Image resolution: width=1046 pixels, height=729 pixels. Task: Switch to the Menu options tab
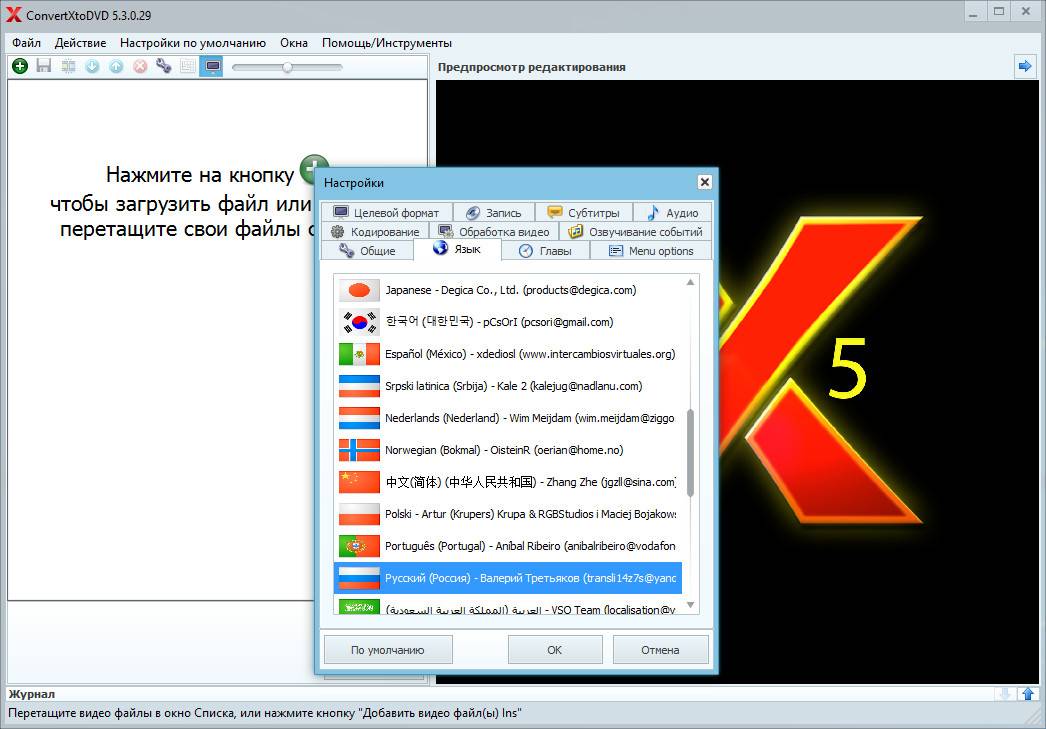(x=651, y=251)
